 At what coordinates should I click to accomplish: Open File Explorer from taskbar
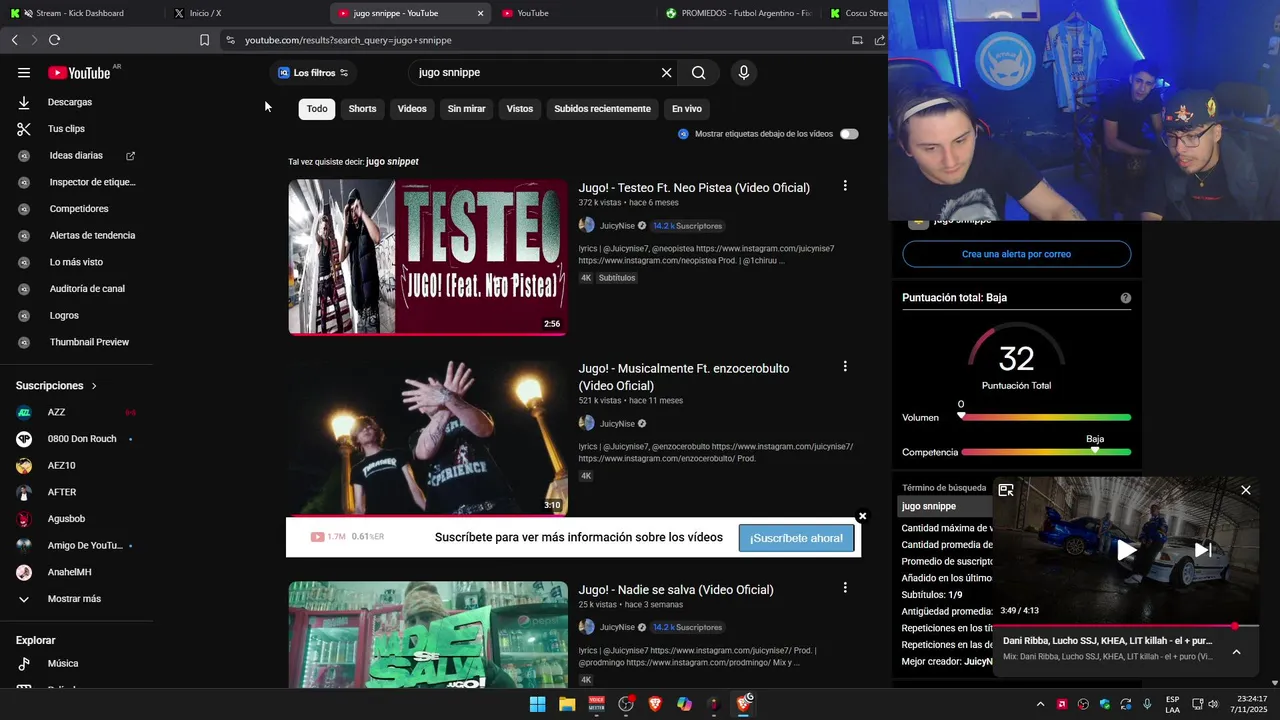[x=567, y=704]
